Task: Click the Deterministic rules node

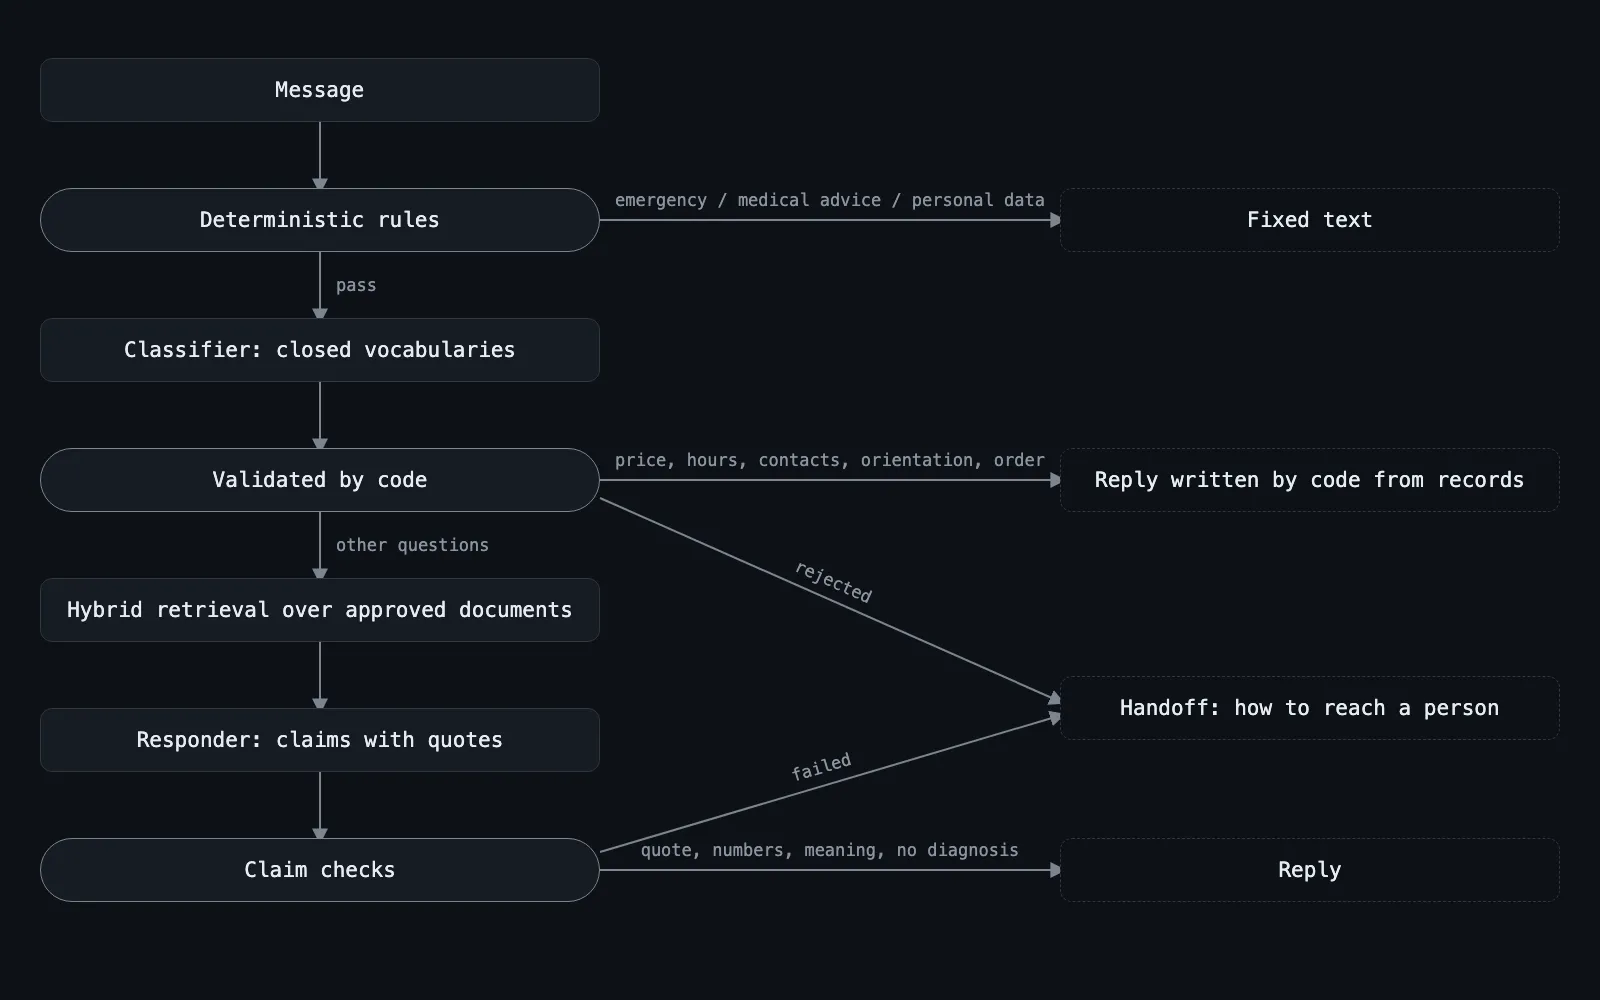Action: click(320, 220)
